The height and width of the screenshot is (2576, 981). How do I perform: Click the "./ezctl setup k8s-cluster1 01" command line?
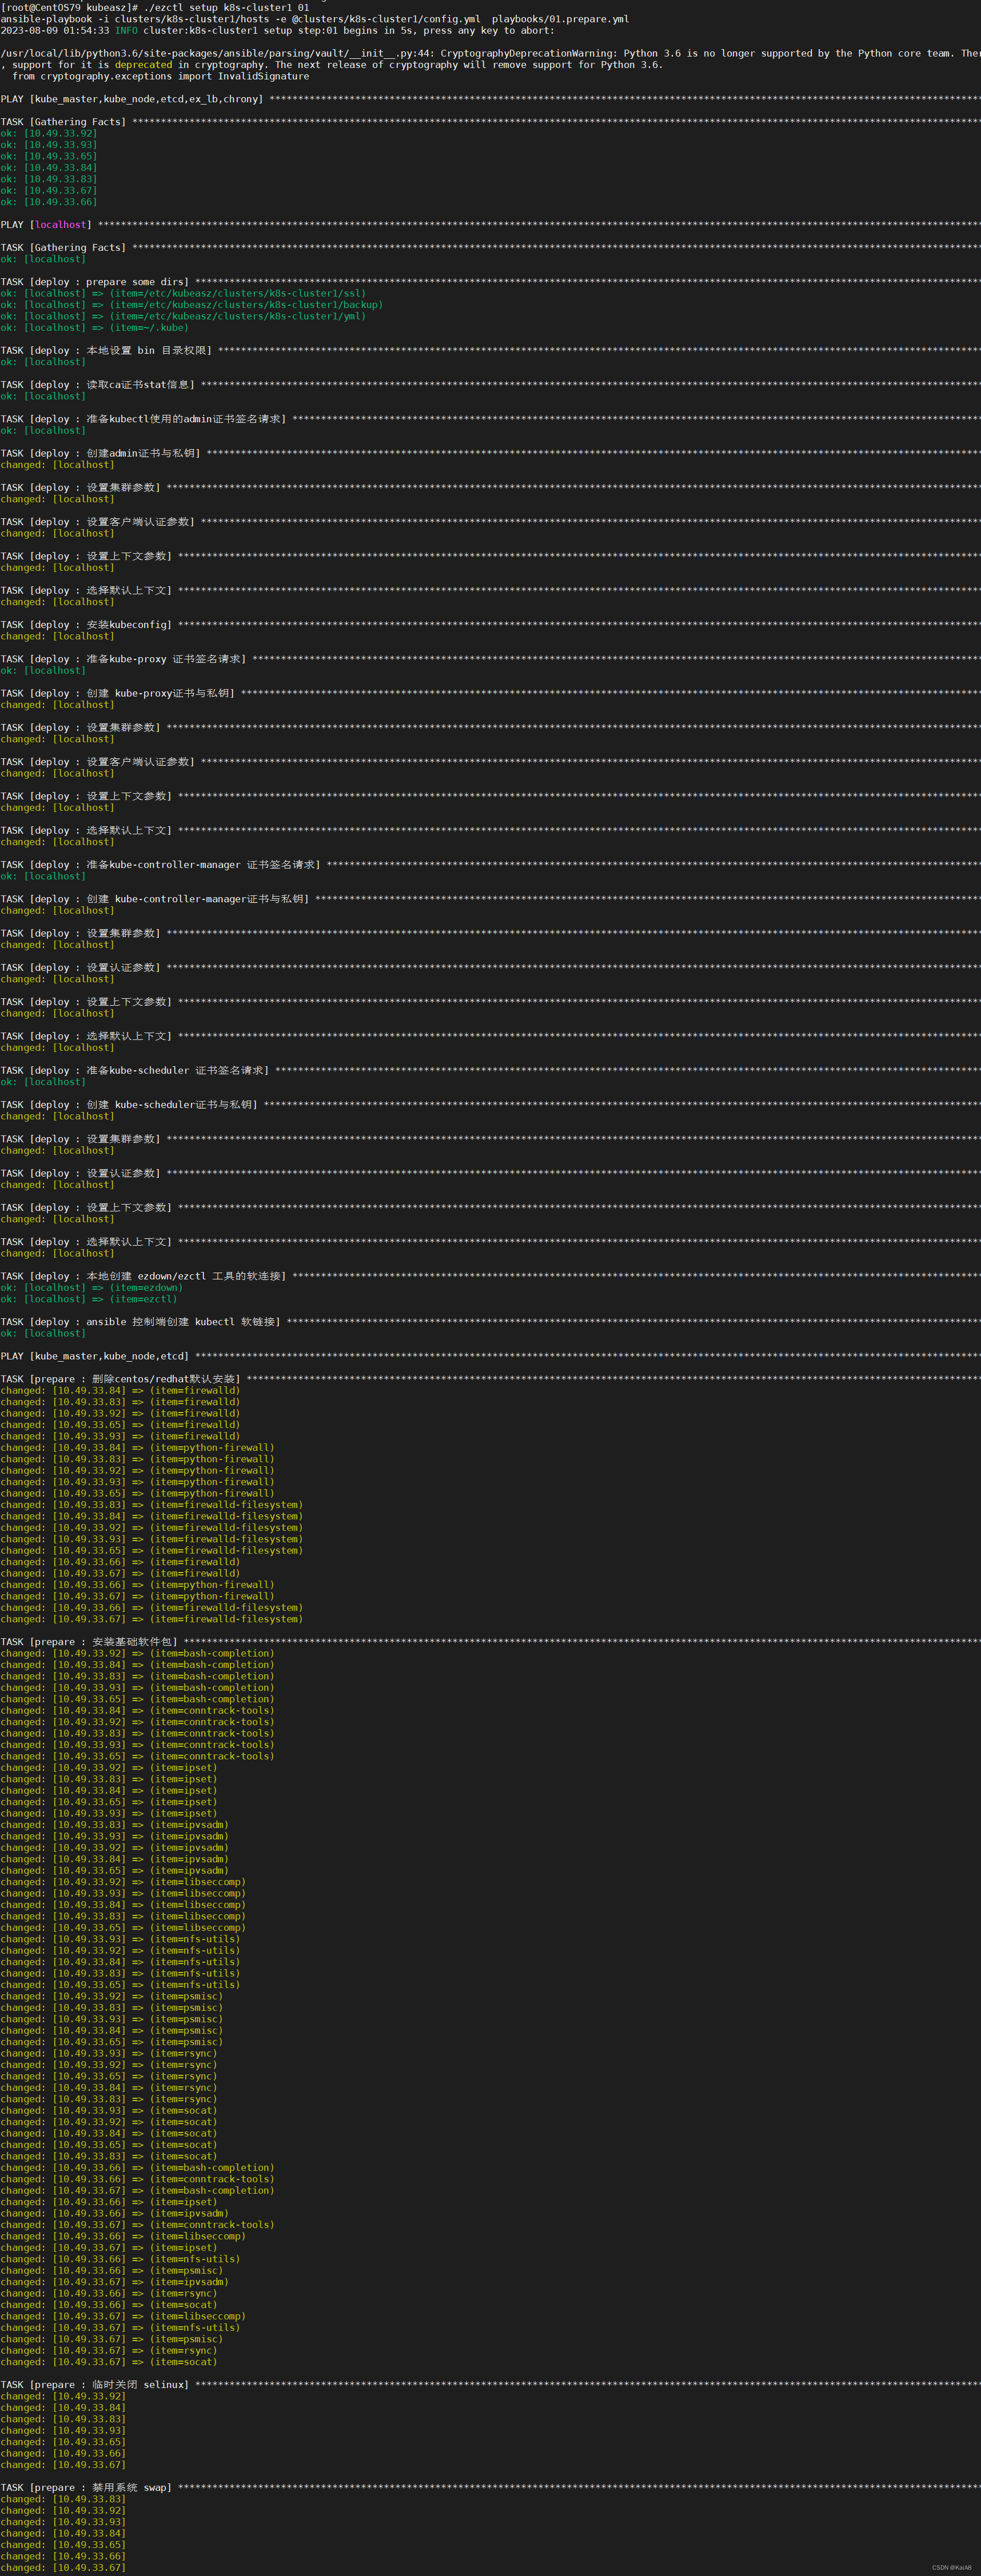tap(155, 7)
